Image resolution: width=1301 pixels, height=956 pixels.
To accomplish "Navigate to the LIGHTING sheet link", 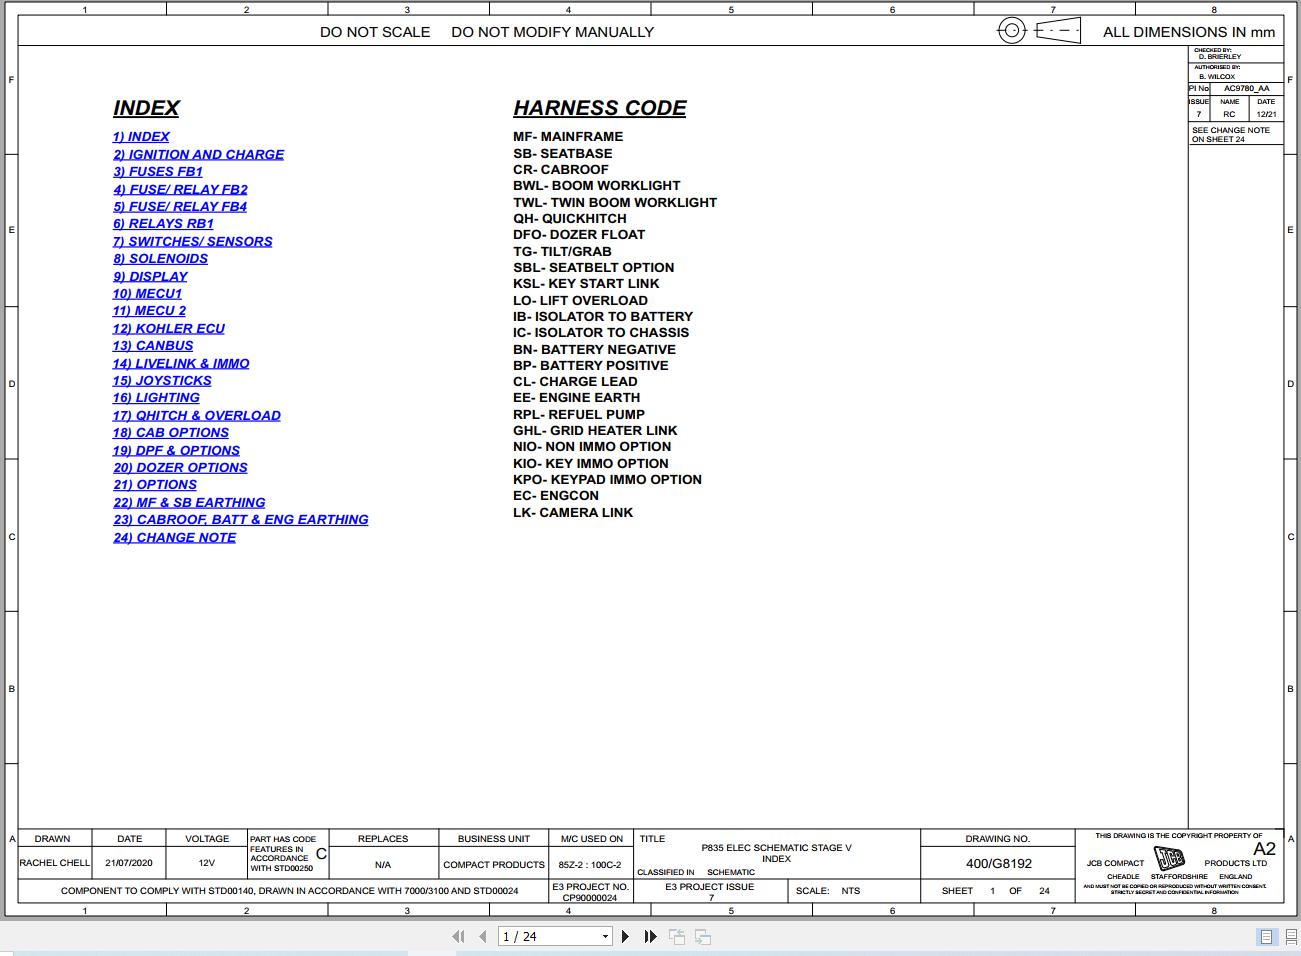I will click(x=156, y=397).
